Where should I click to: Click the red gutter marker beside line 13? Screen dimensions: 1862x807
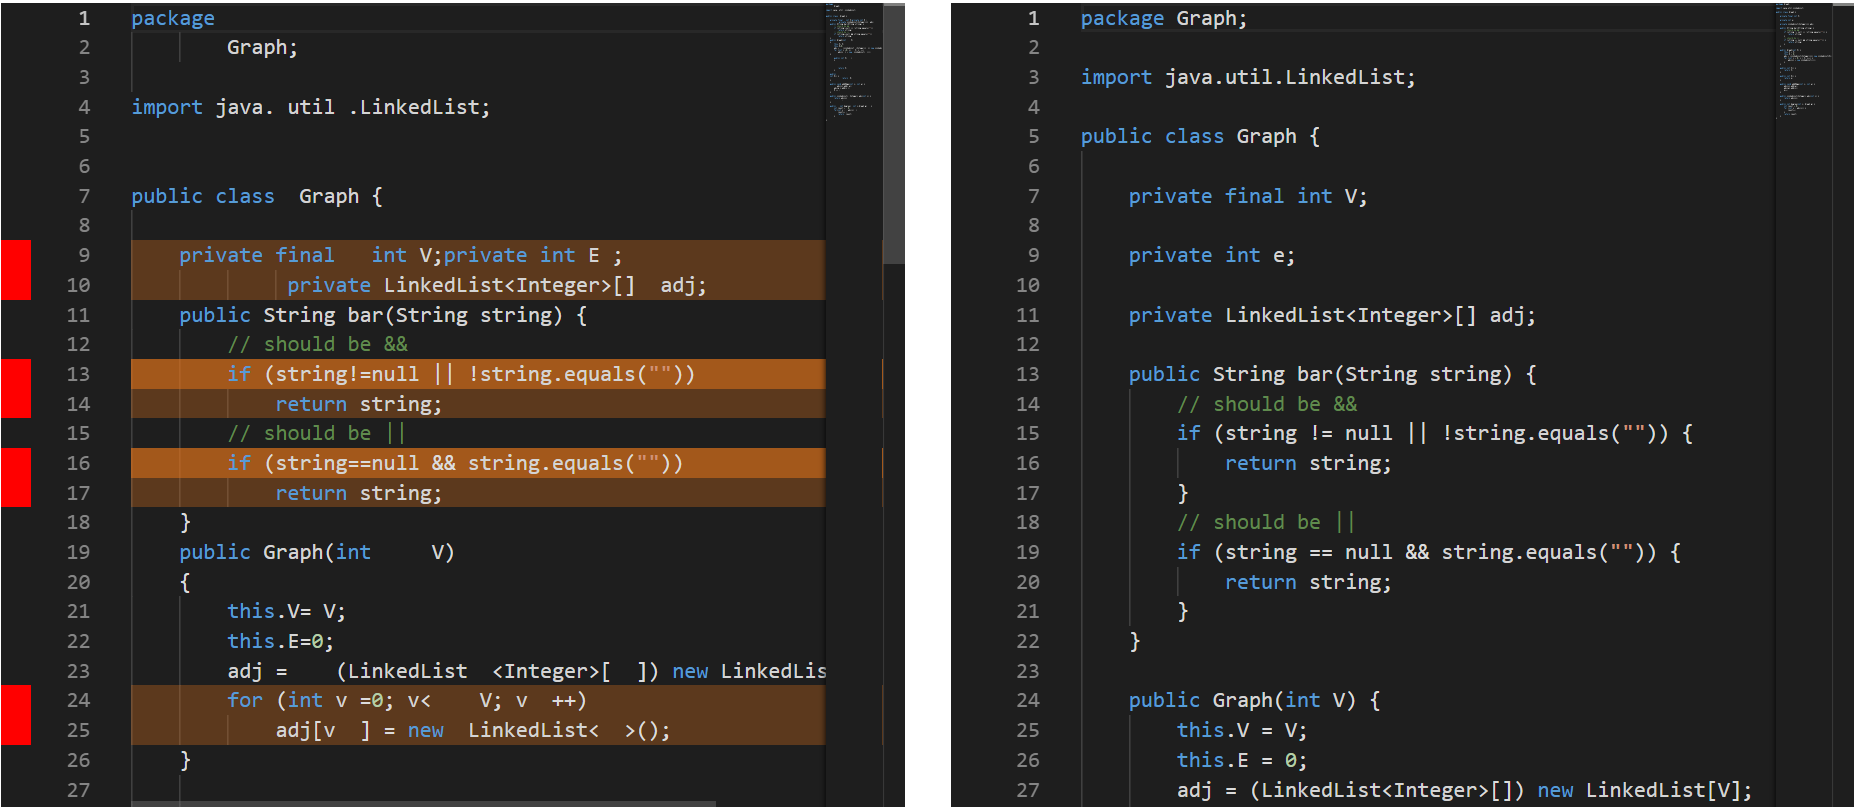[16, 389]
